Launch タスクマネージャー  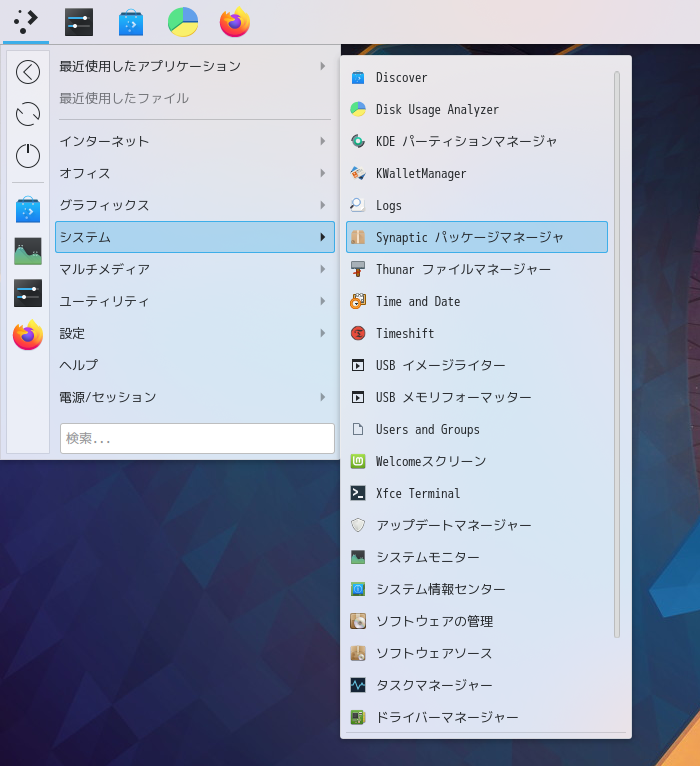(x=477, y=685)
